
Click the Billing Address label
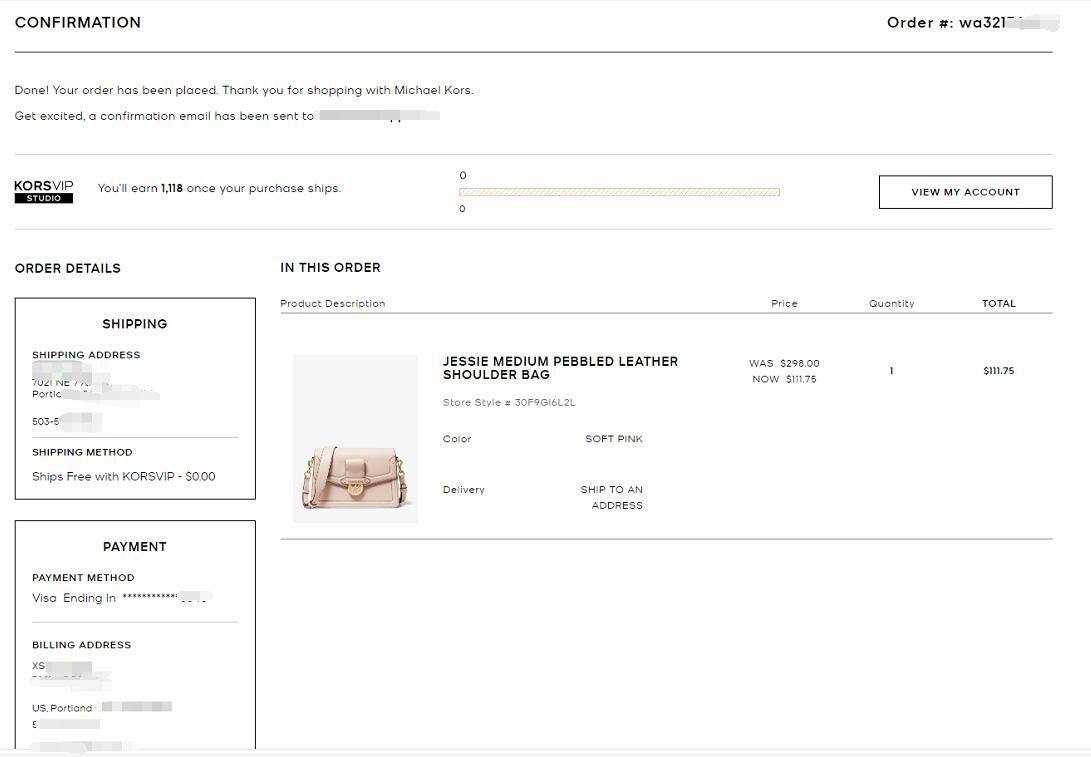click(81, 645)
